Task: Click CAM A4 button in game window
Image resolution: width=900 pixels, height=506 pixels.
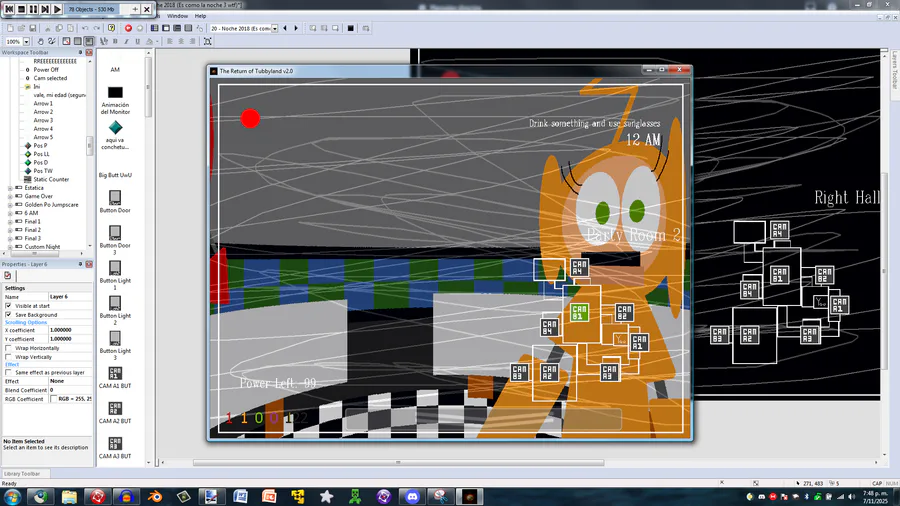Action: [x=579, y=267]
